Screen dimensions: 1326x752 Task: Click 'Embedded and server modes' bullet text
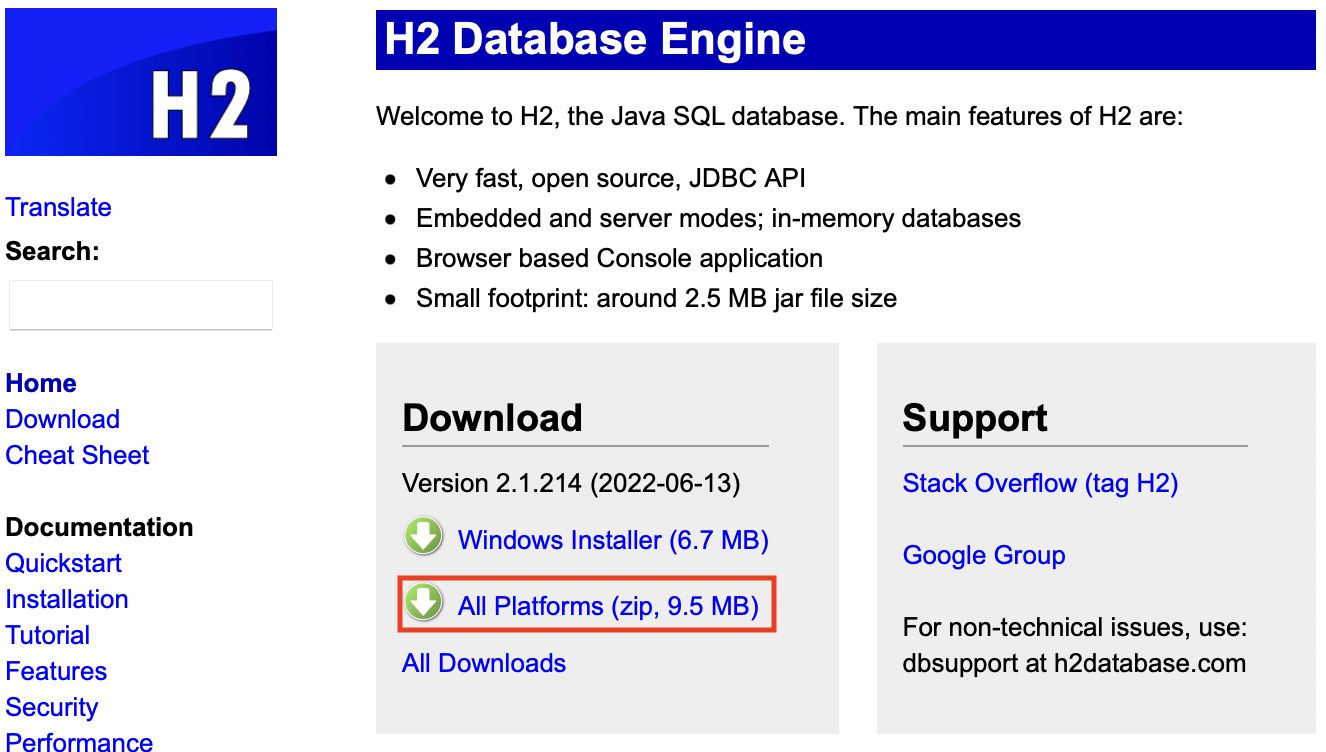pyautogui.click(x=588, y=219)
